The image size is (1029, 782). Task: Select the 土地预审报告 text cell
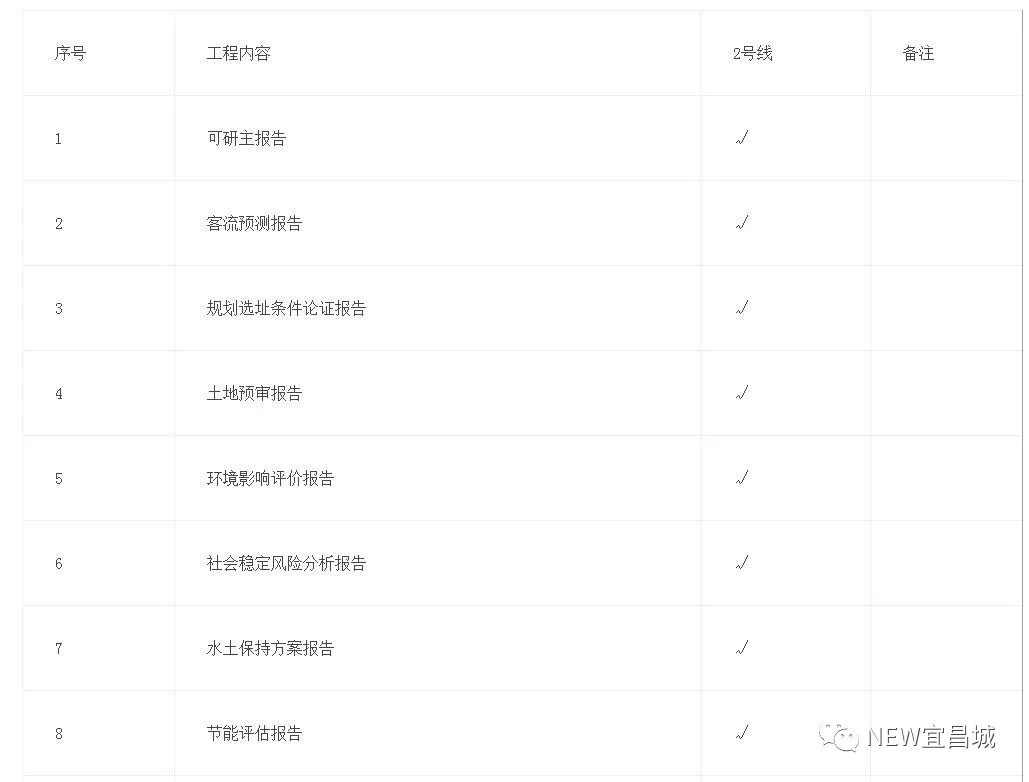pyautogui.click(x=254, y=393)
